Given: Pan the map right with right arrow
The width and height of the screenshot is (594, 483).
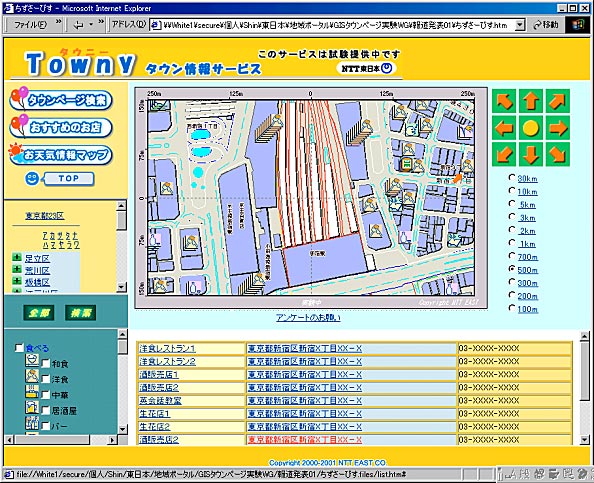Looking at the screenshot, I should [558, 128].
